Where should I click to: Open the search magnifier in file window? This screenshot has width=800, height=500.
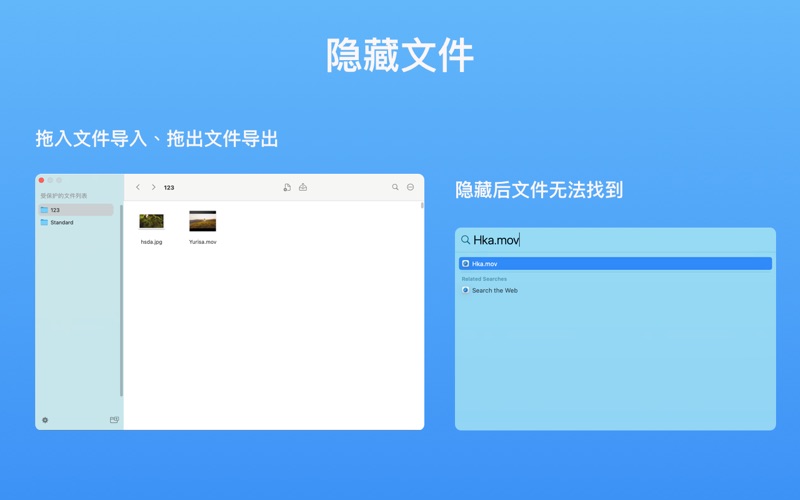tap(395, 187)
